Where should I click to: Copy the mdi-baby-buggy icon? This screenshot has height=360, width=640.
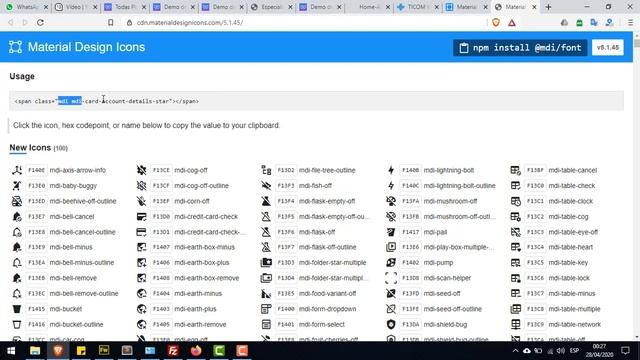coord(17,186)
